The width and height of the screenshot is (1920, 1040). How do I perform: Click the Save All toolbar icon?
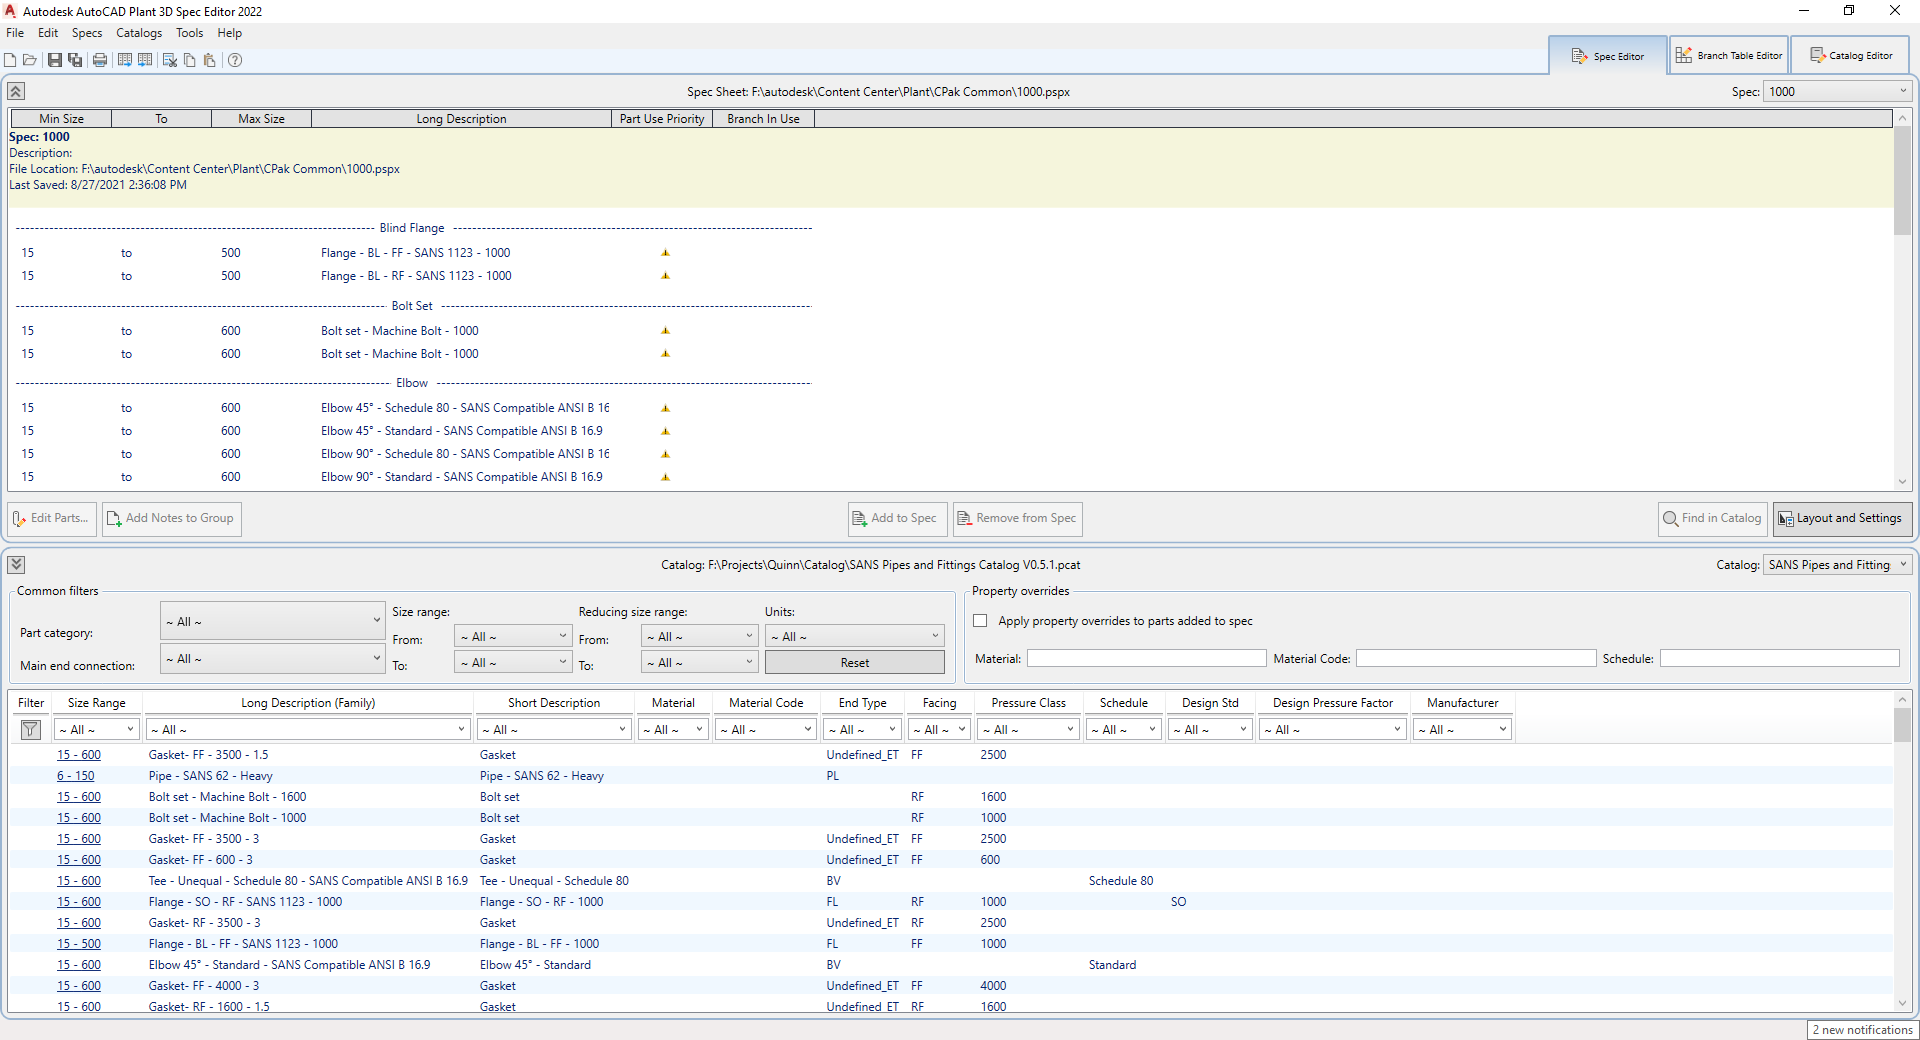point(75,60)
